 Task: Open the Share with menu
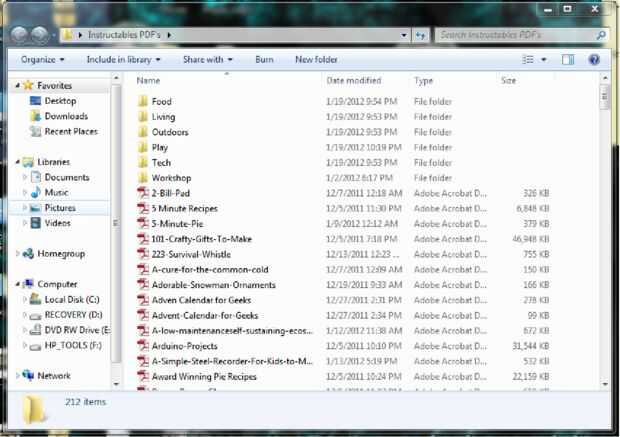tap(208, 60)
